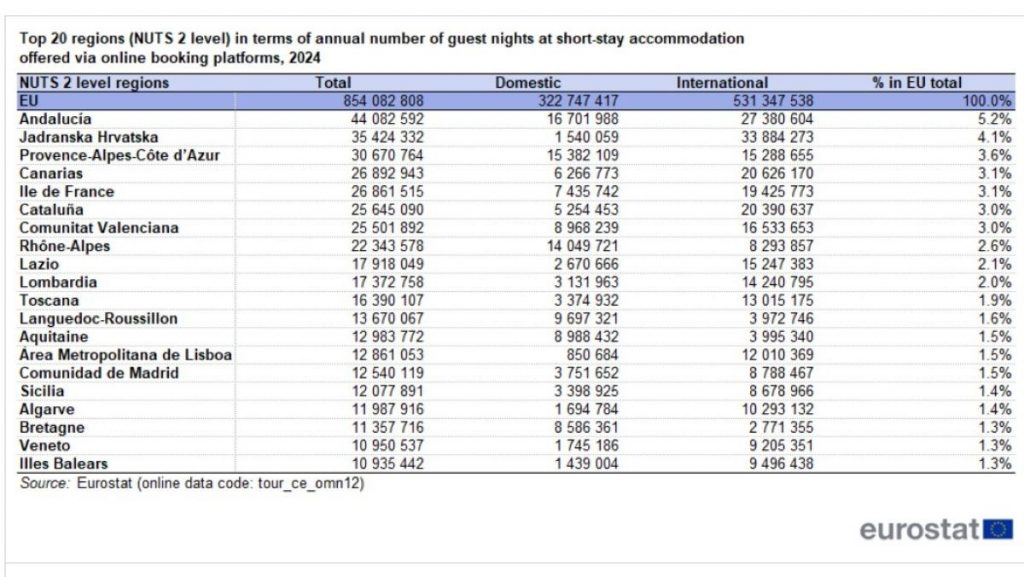Click Andalucía total 44 082 592
The height and width of the screenshot is (577, 1024).
point(387,119)
